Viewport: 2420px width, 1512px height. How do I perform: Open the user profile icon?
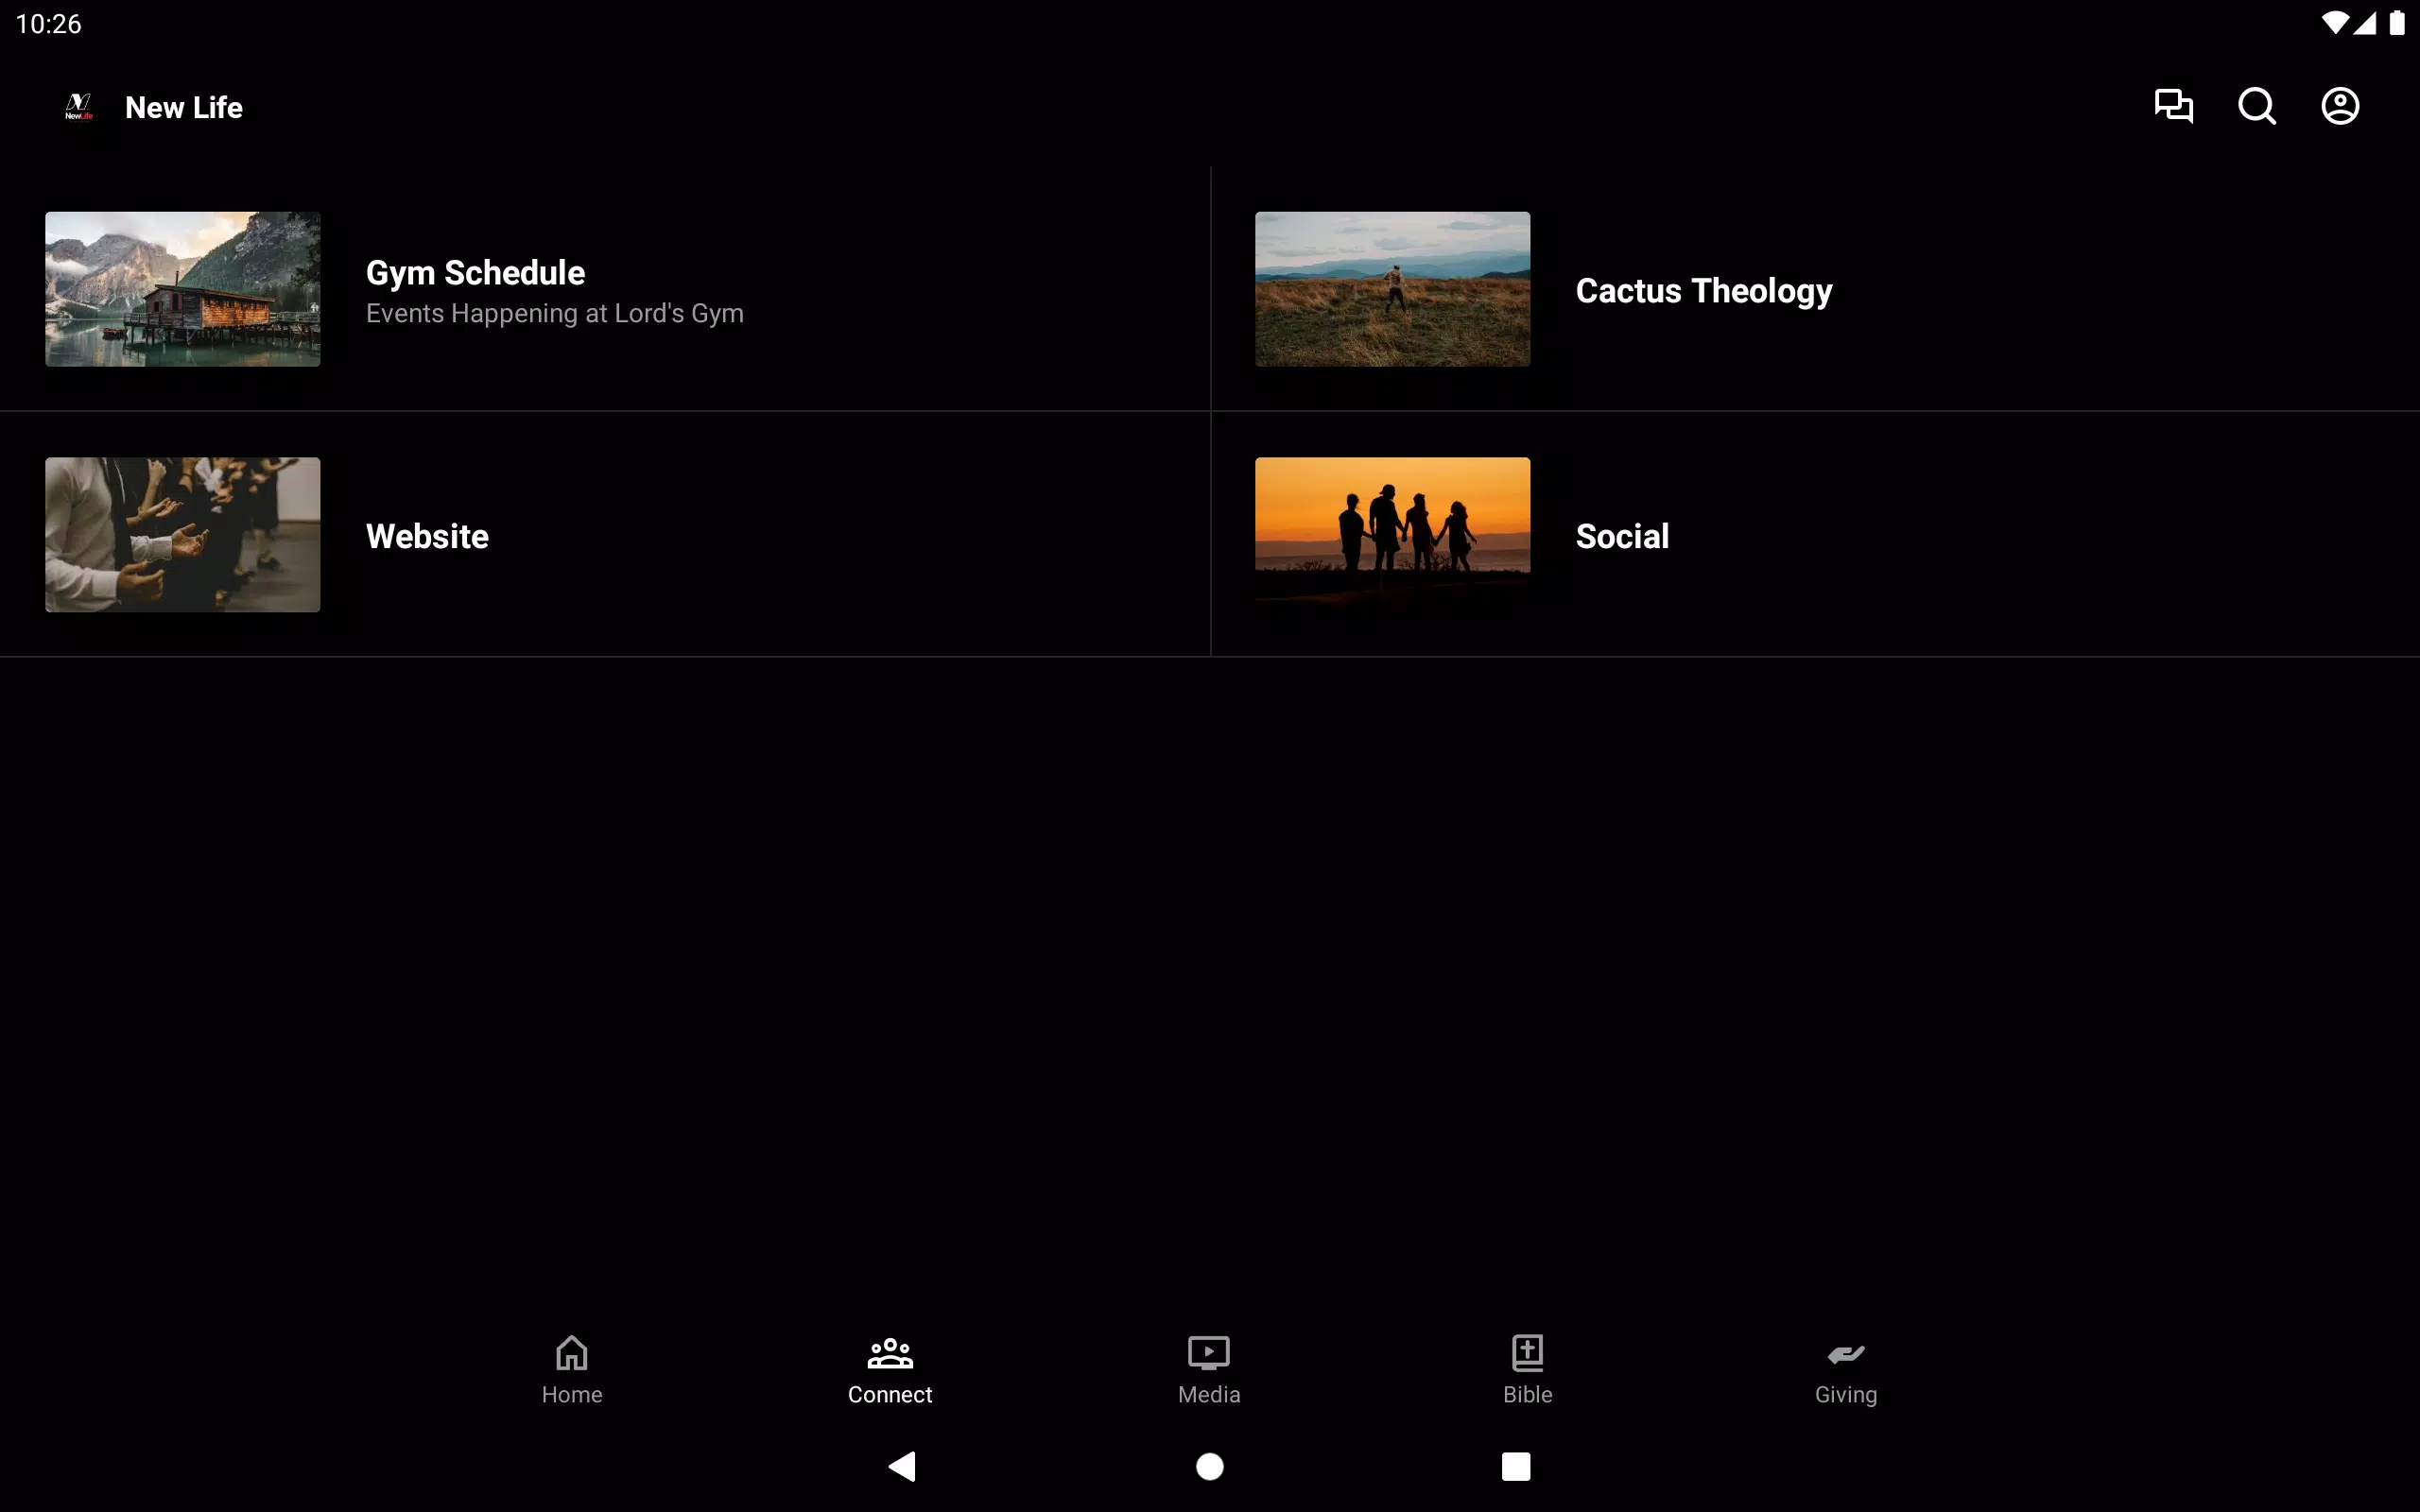[x=2340, y=106]
